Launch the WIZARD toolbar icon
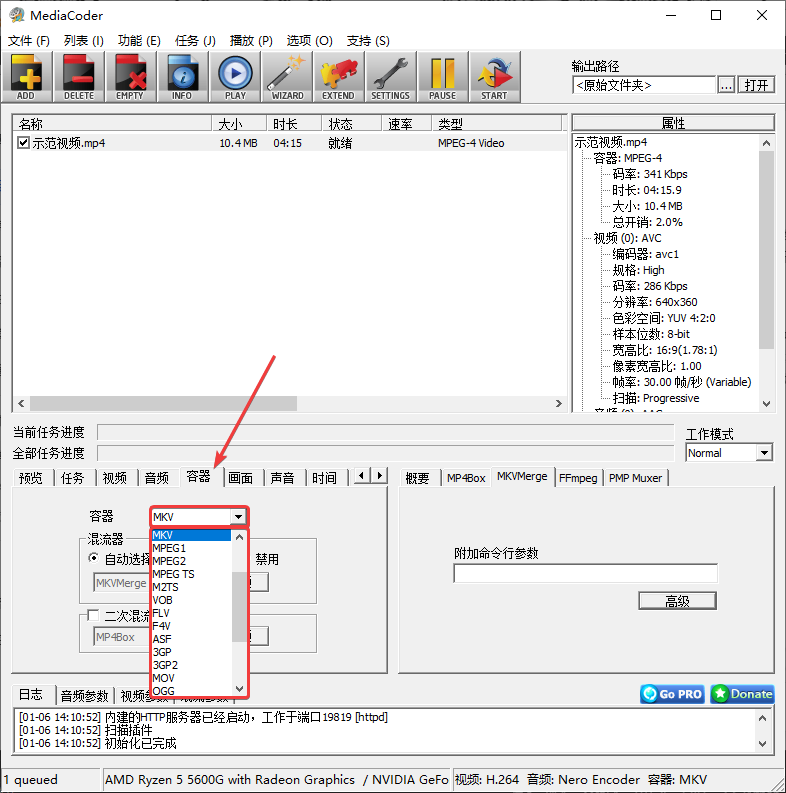The height and width of the screenshot is (793, 786). click(287, 76)
